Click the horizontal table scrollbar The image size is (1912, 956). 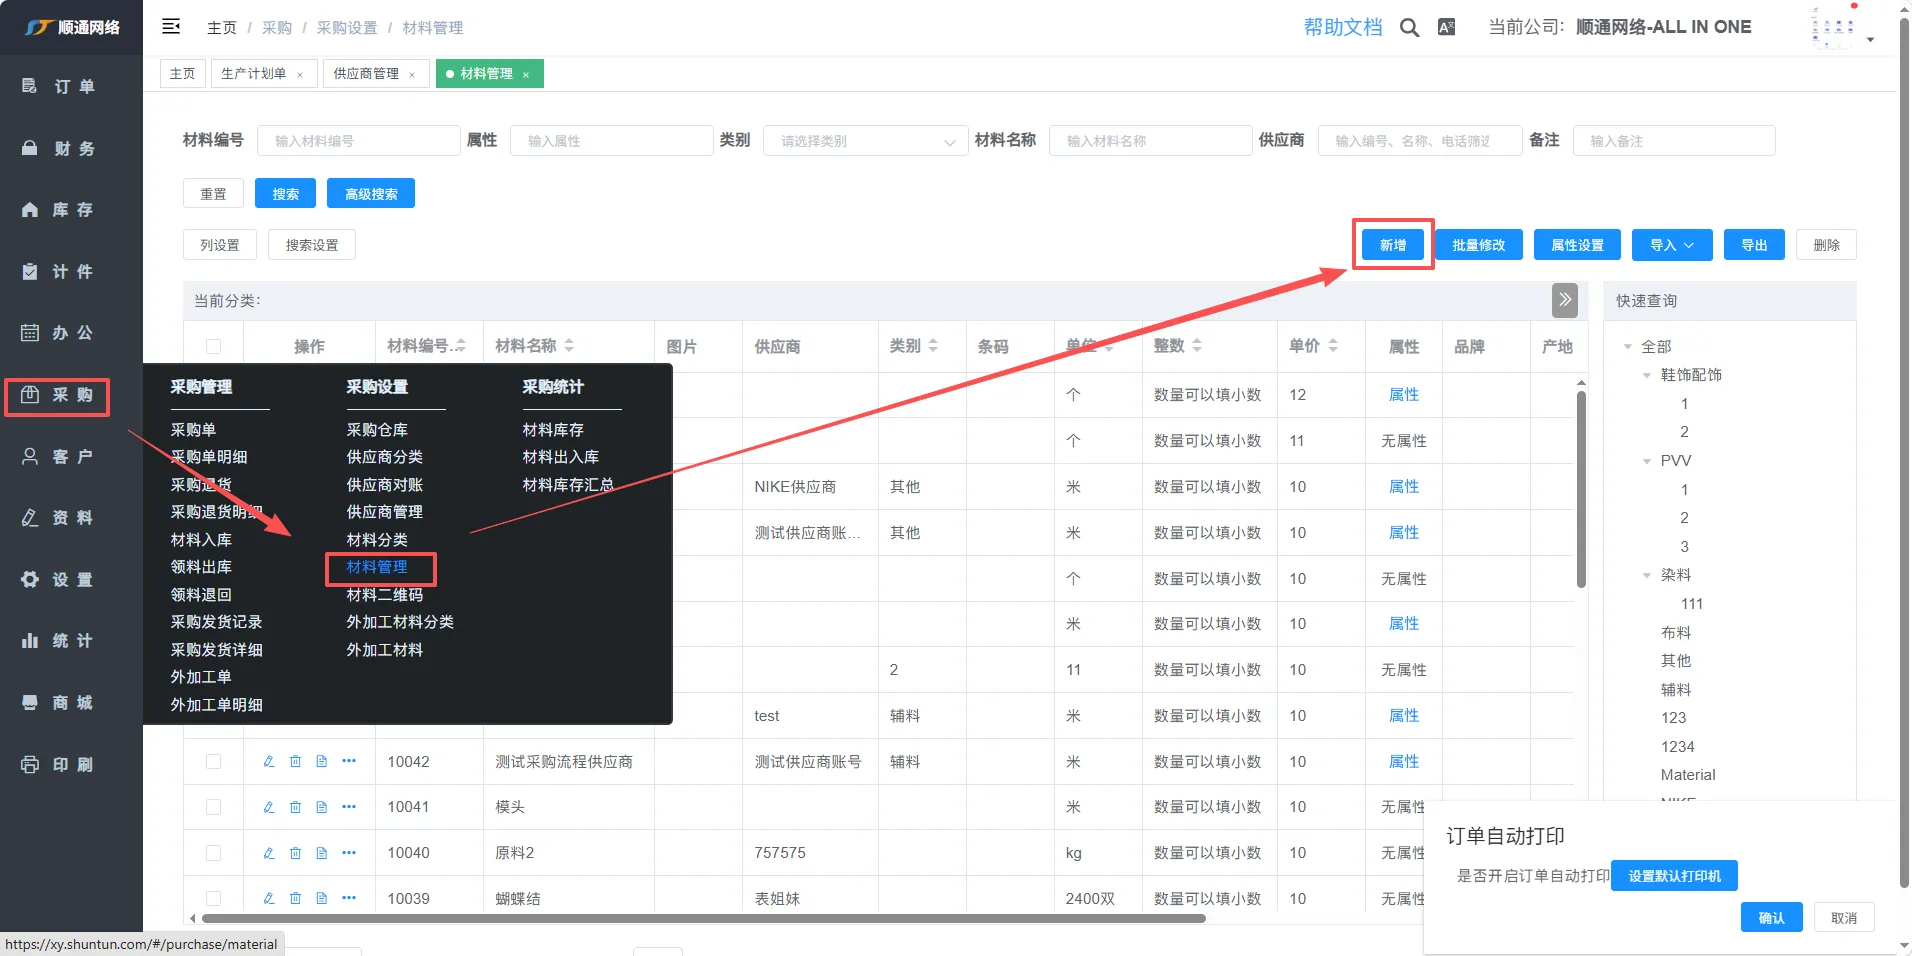[700, 918]
